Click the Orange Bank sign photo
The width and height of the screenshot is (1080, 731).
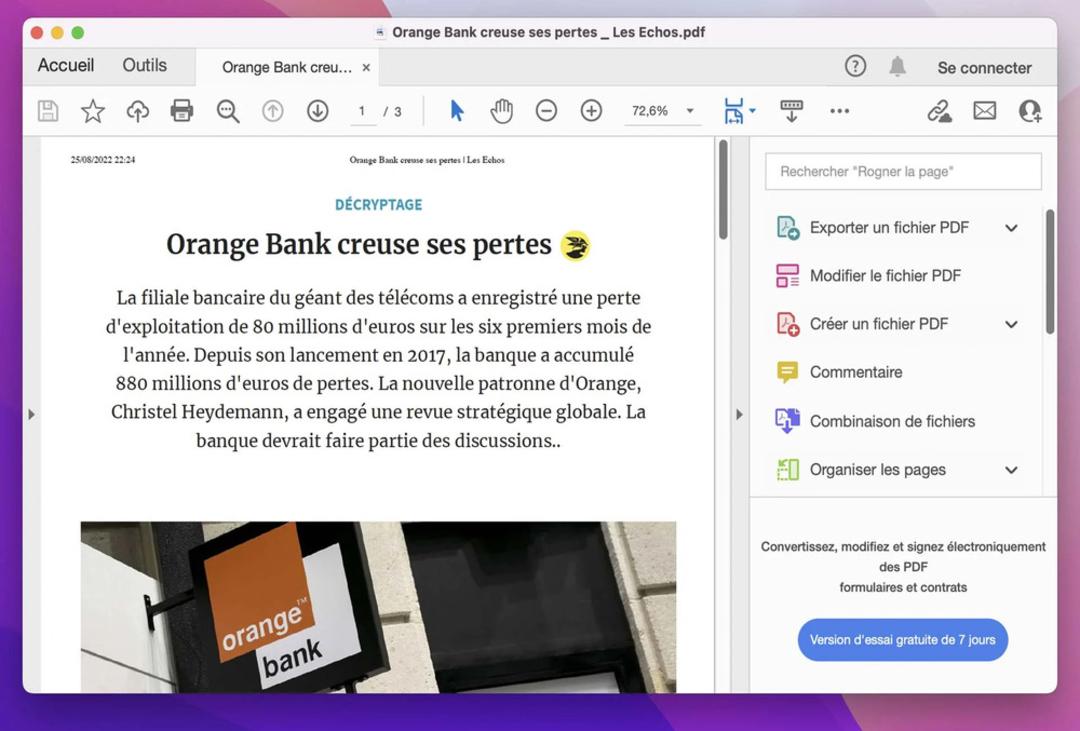click(x=378, y=606)
